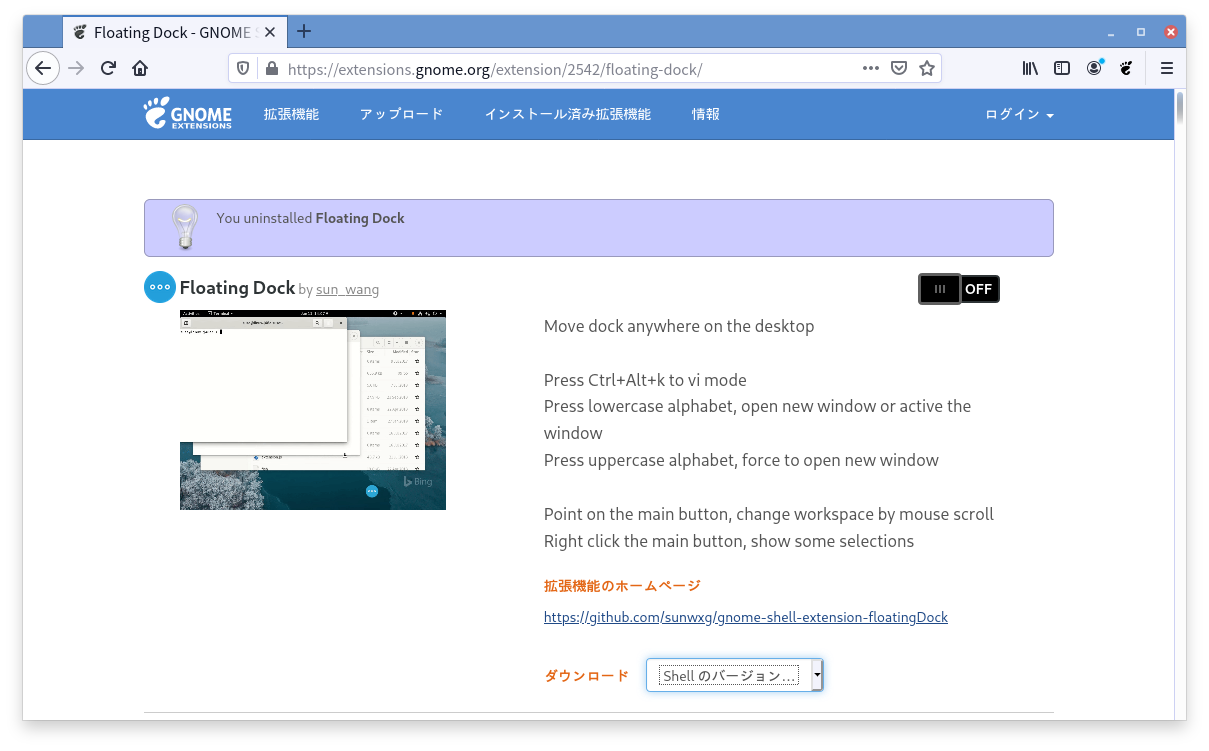Click the GNOME Shell integration foot icon
This screenshot has width=1209, height=751.
pos(1126,68)
